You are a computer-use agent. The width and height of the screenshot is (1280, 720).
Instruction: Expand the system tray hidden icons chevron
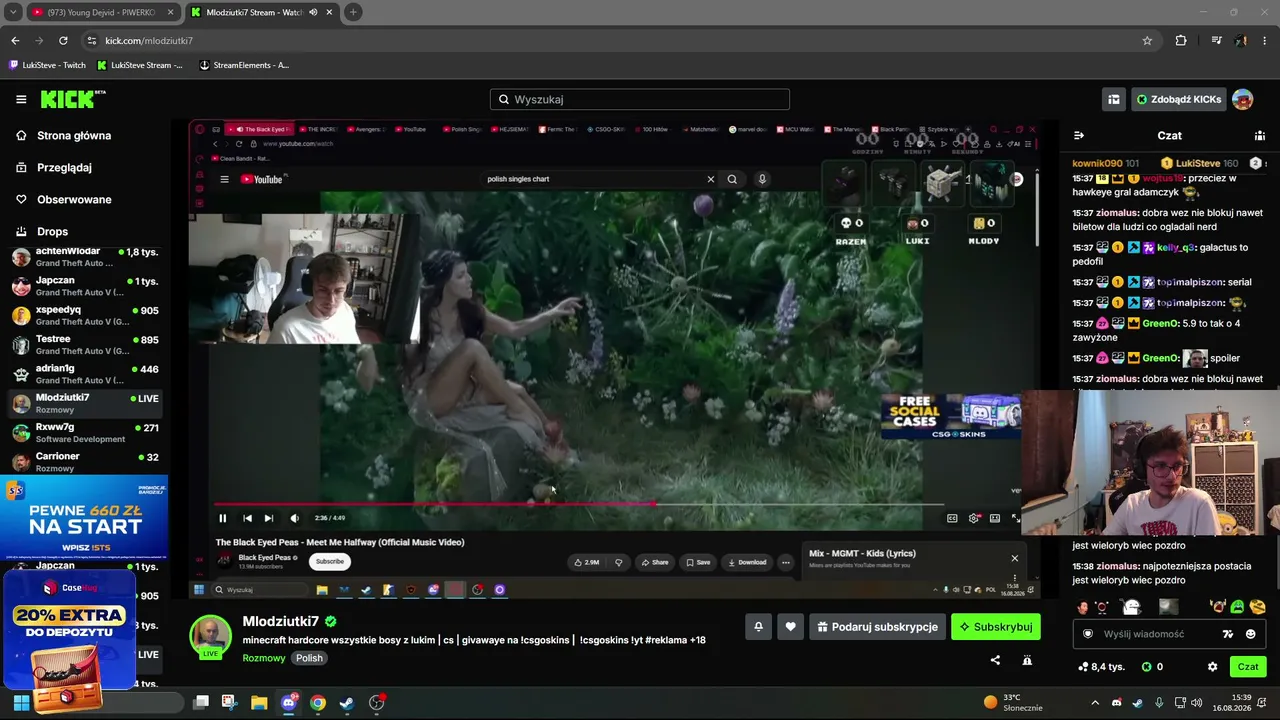point(1095,702)
